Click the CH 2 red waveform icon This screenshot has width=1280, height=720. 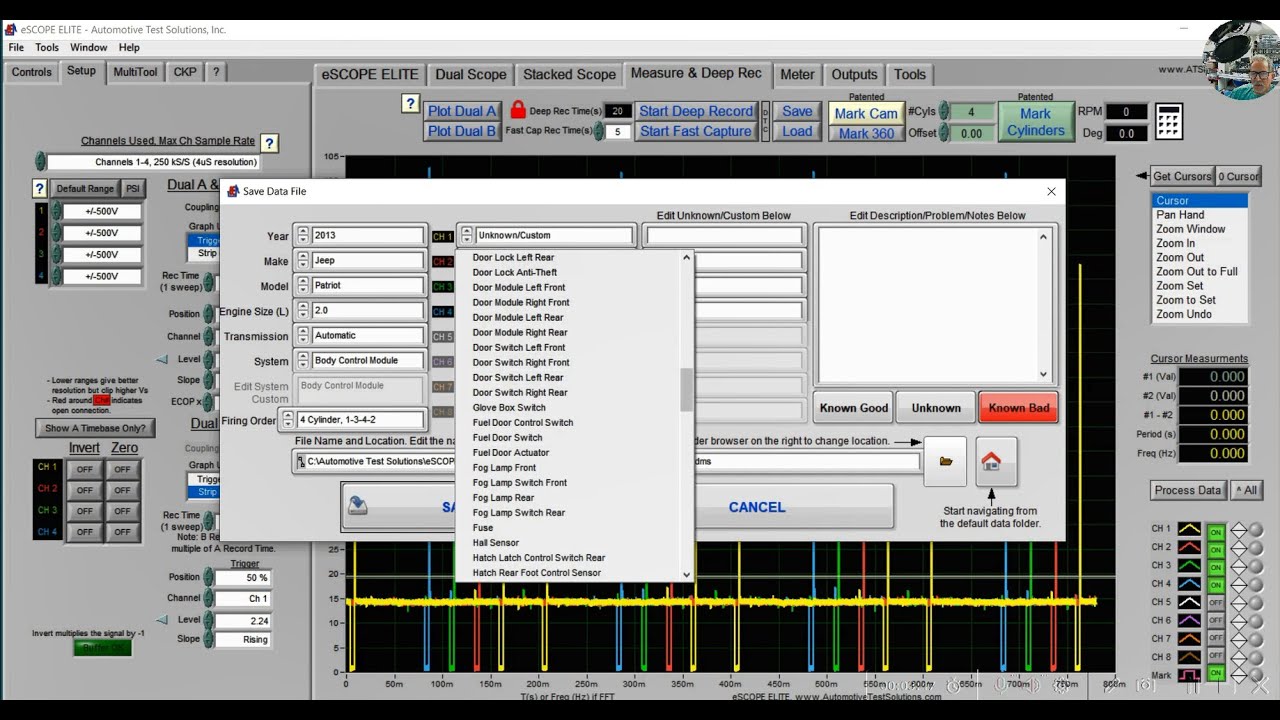pos(1189,547)
